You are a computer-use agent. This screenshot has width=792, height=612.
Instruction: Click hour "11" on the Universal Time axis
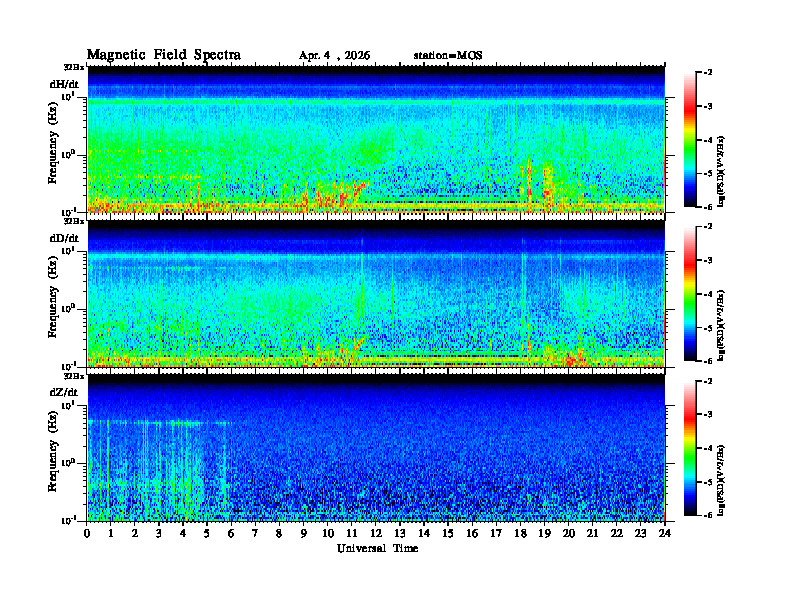351,533
